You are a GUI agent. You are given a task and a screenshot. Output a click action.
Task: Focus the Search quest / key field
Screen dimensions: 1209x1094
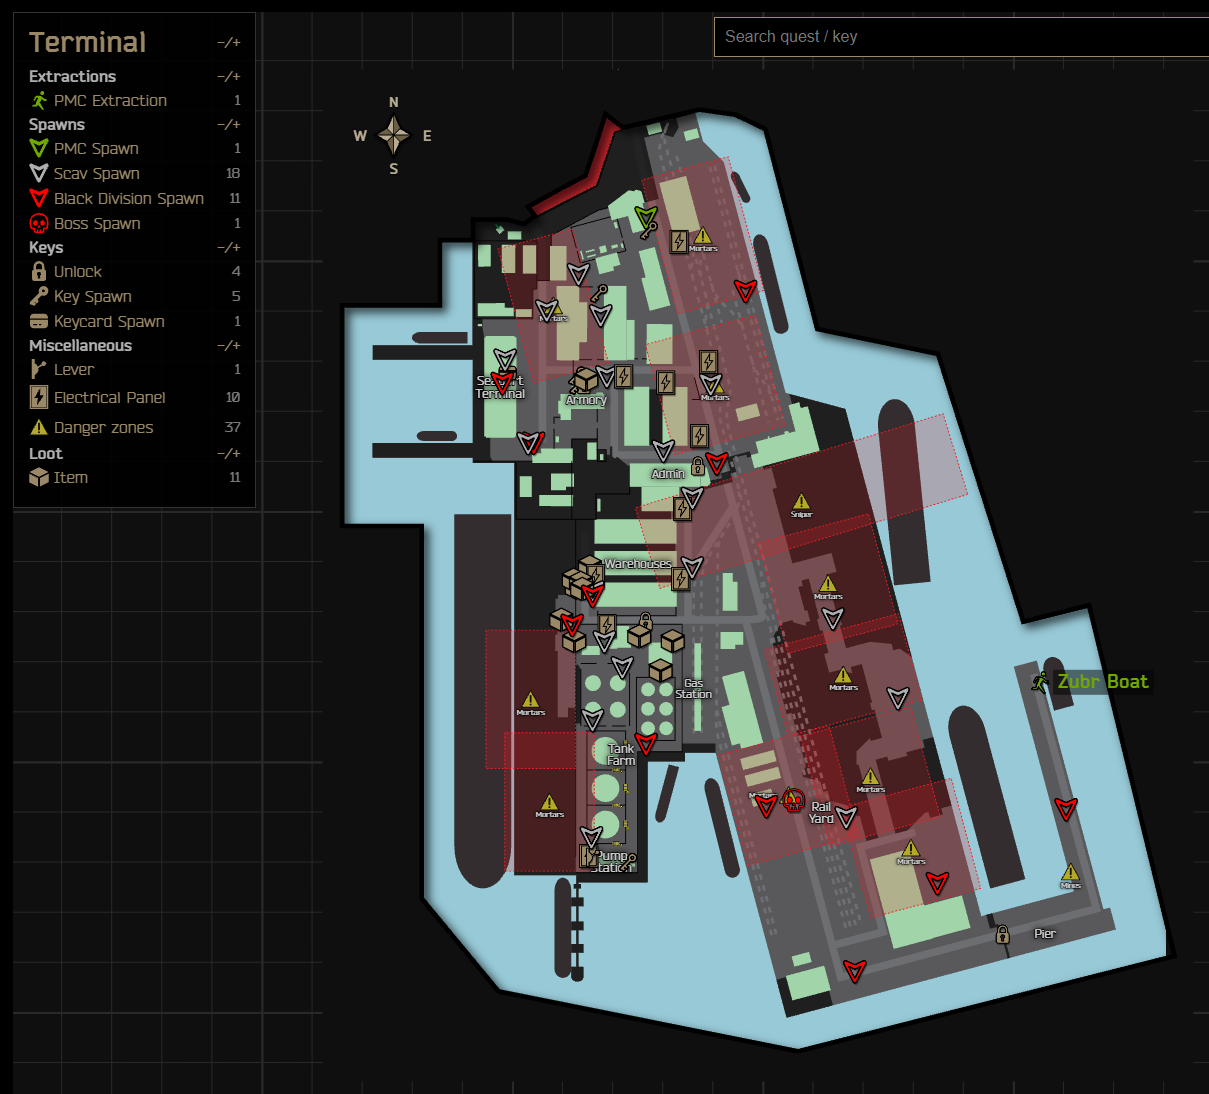pos(961,37)
